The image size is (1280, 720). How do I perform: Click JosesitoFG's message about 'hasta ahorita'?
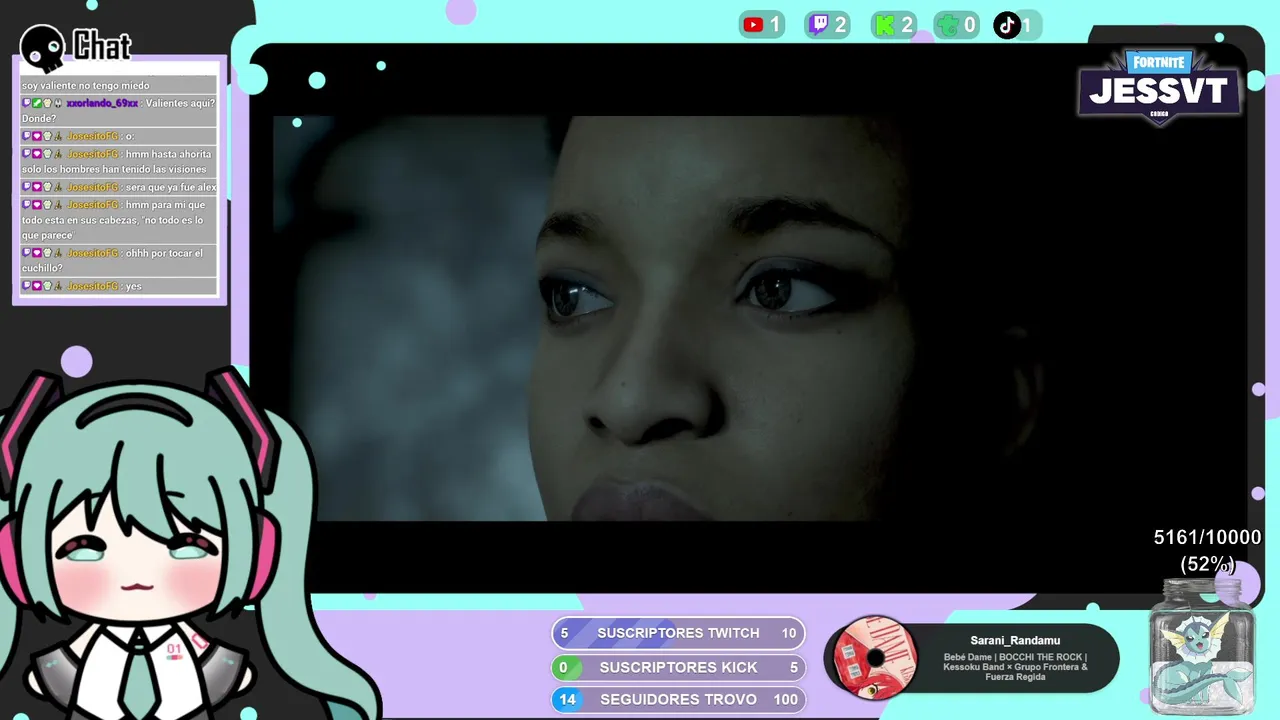point(118,162)
